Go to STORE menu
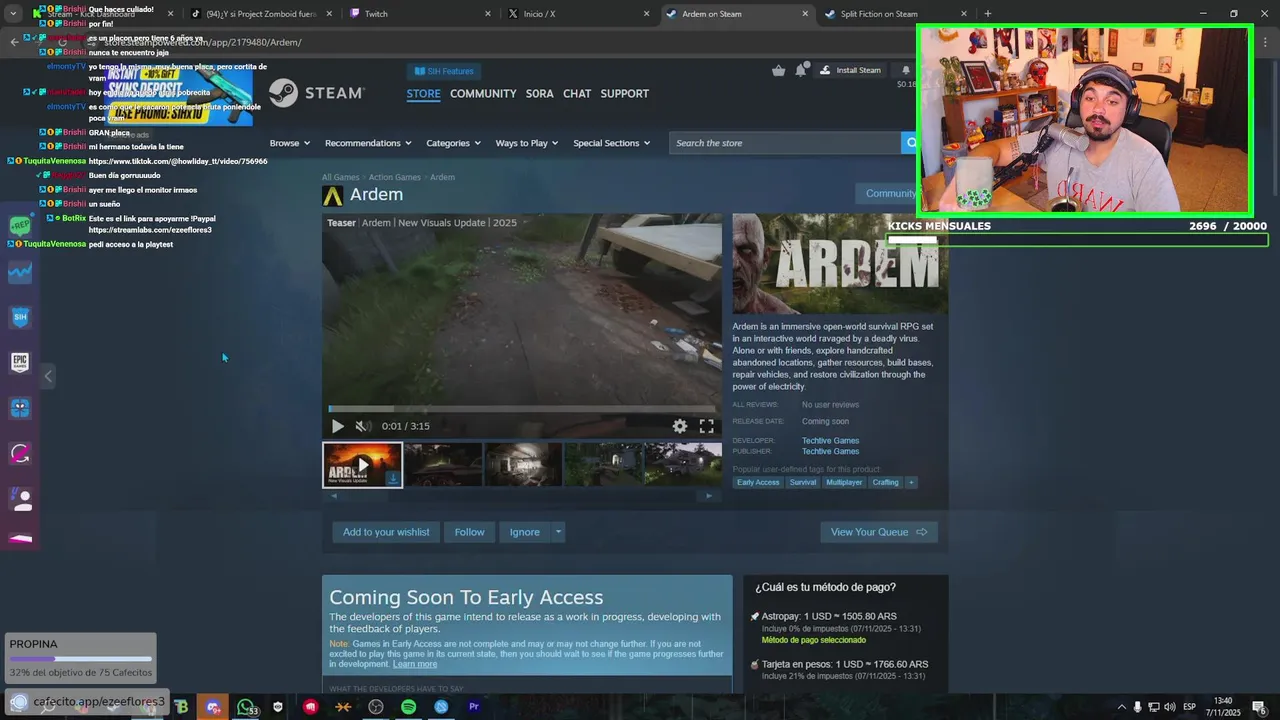 coord(423,93)
